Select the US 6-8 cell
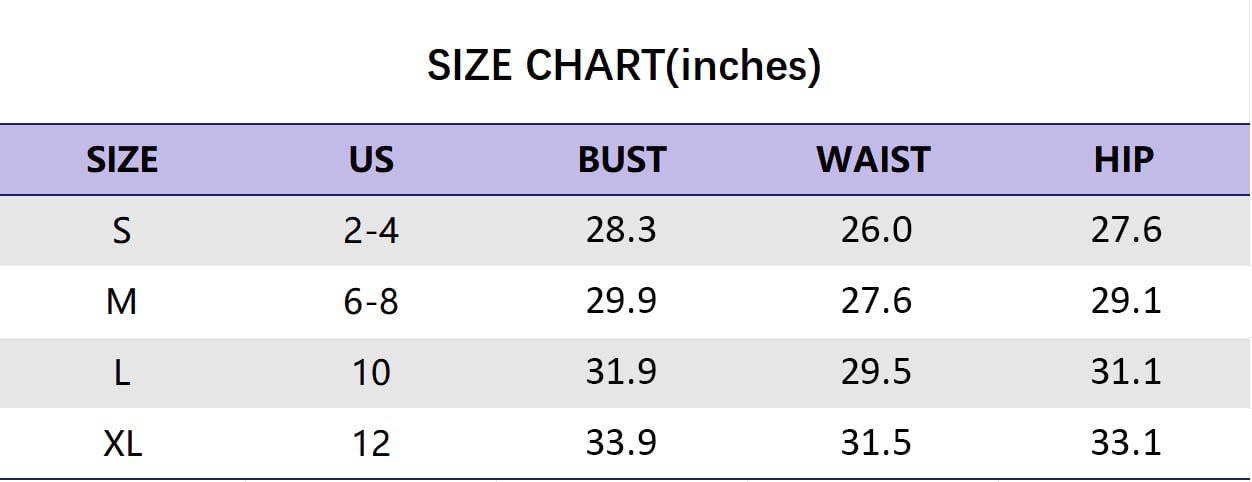Screen dimensions: 1252x482 click(371, 301)
